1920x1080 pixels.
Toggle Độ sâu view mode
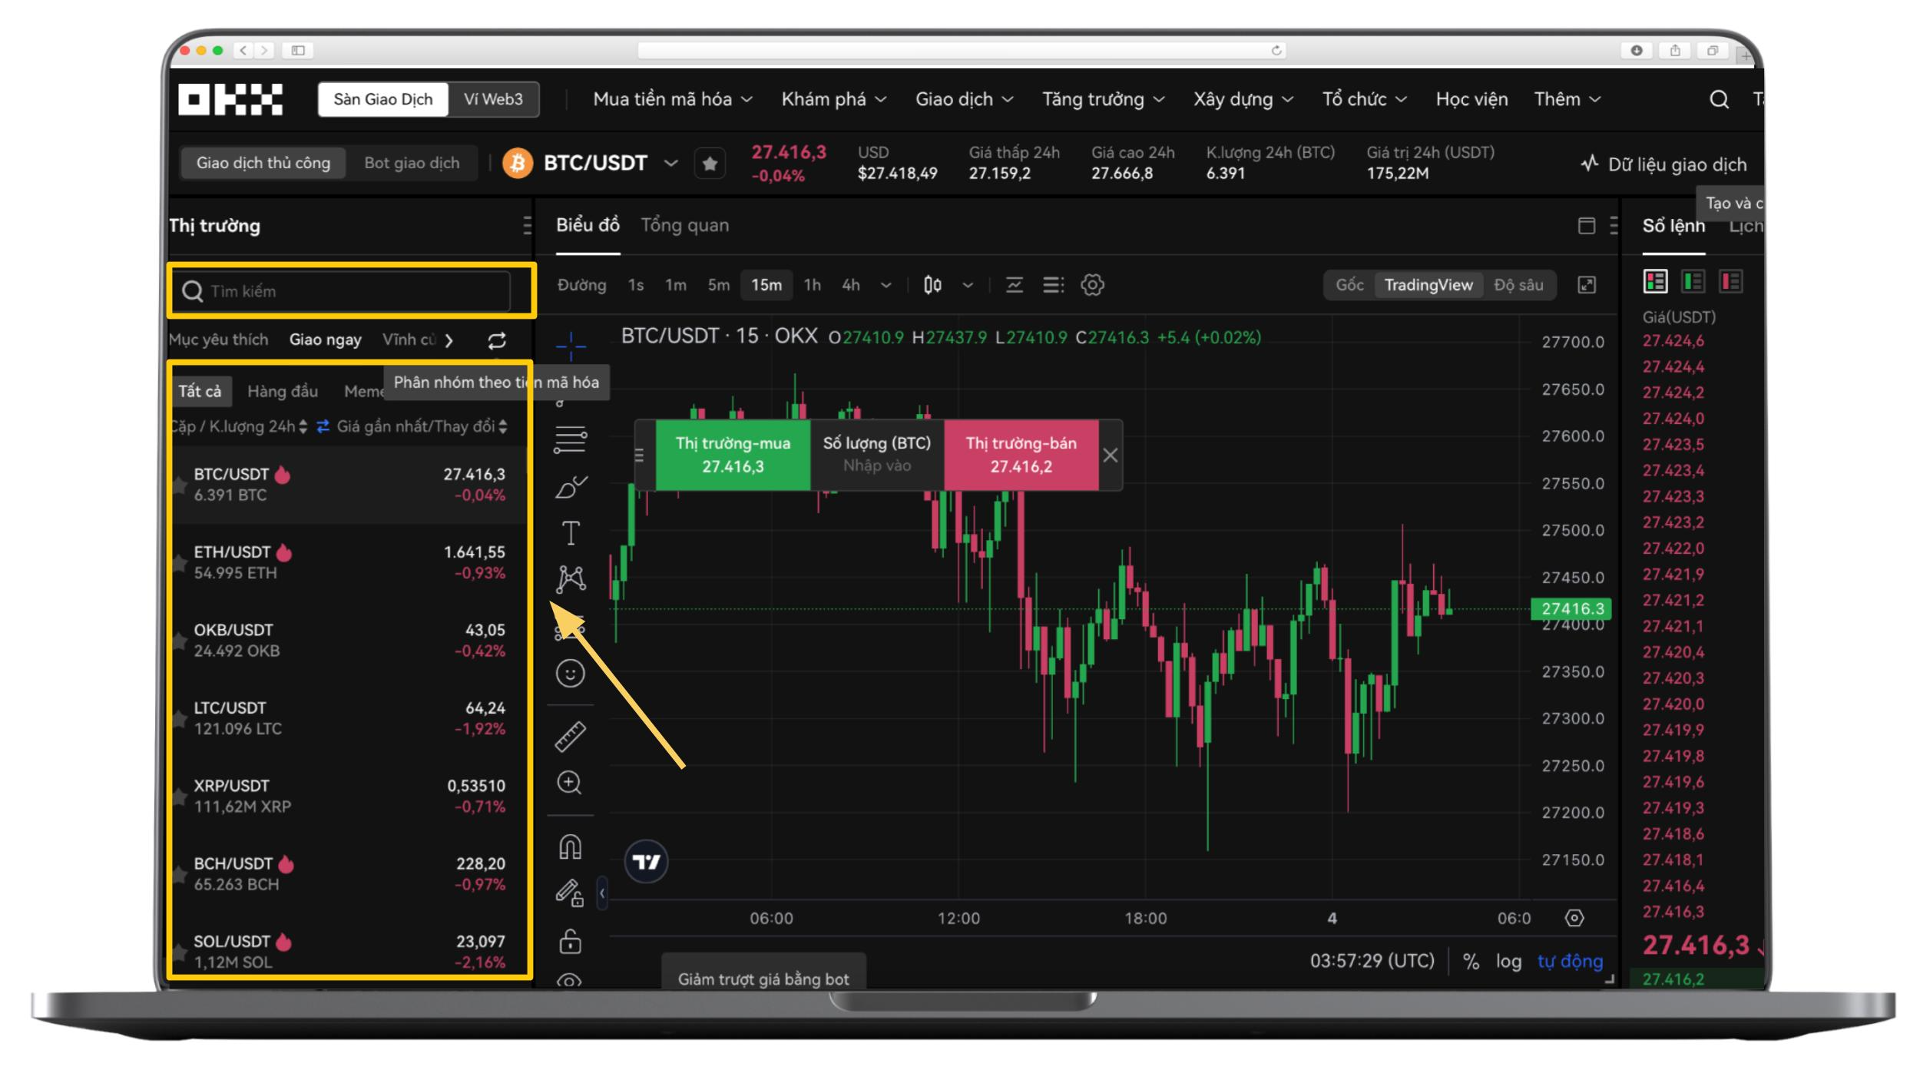1519,285
